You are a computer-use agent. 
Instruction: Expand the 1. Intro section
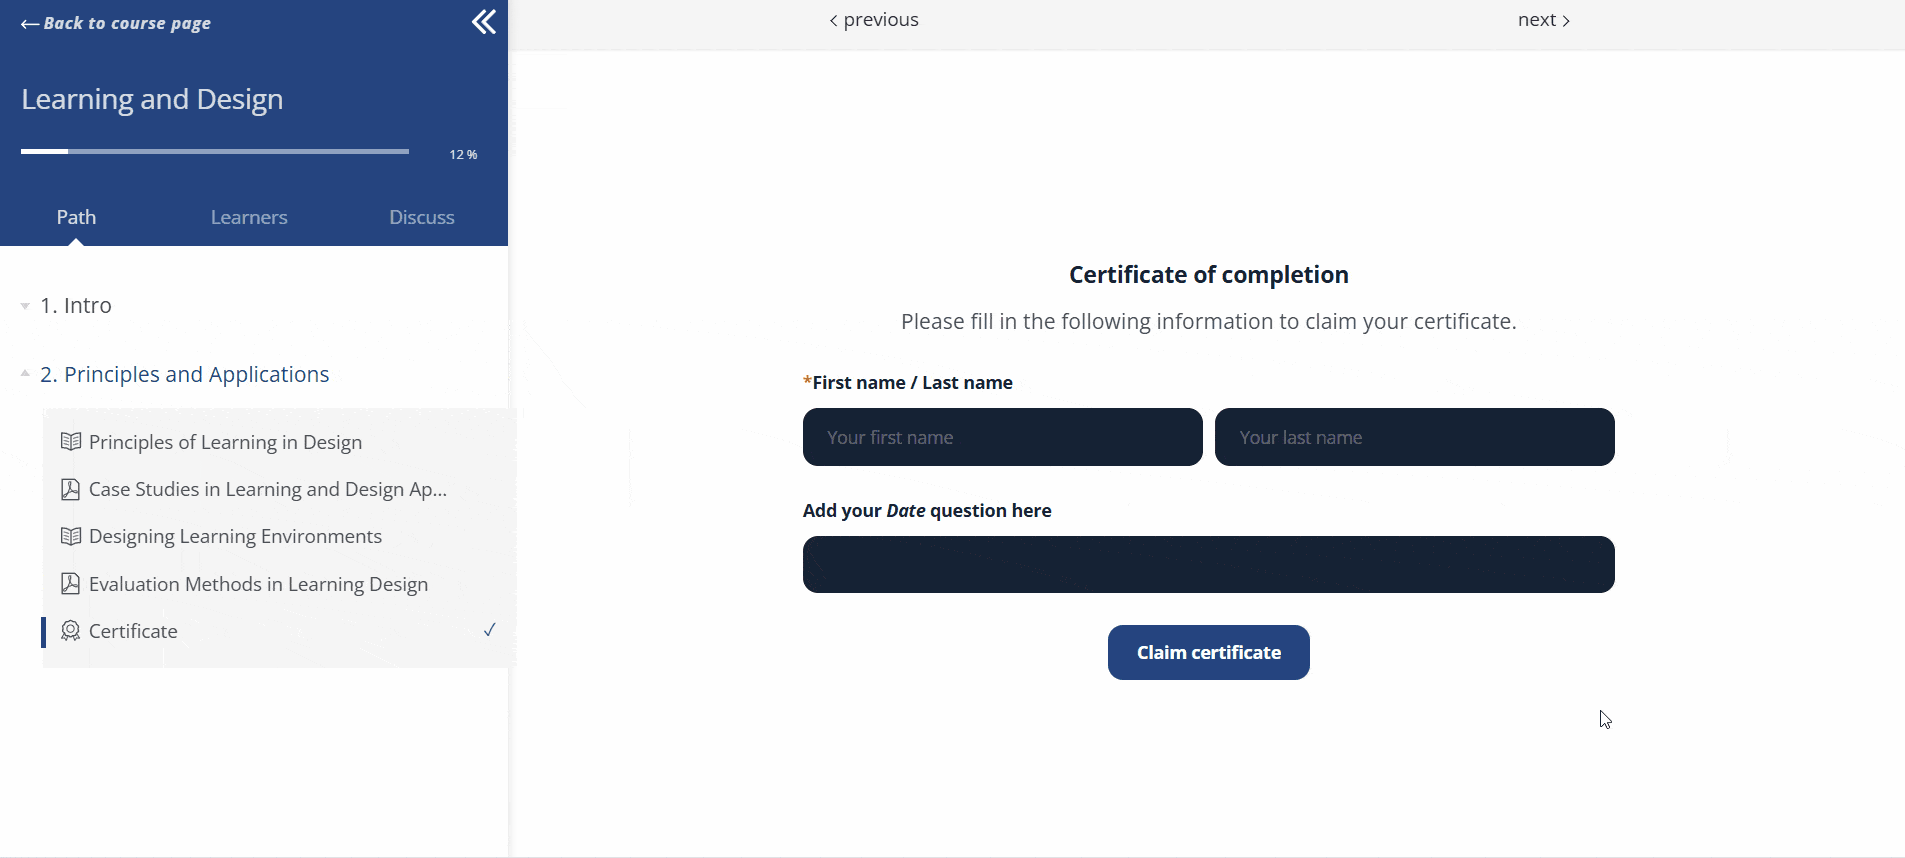(x=25, y=306)
